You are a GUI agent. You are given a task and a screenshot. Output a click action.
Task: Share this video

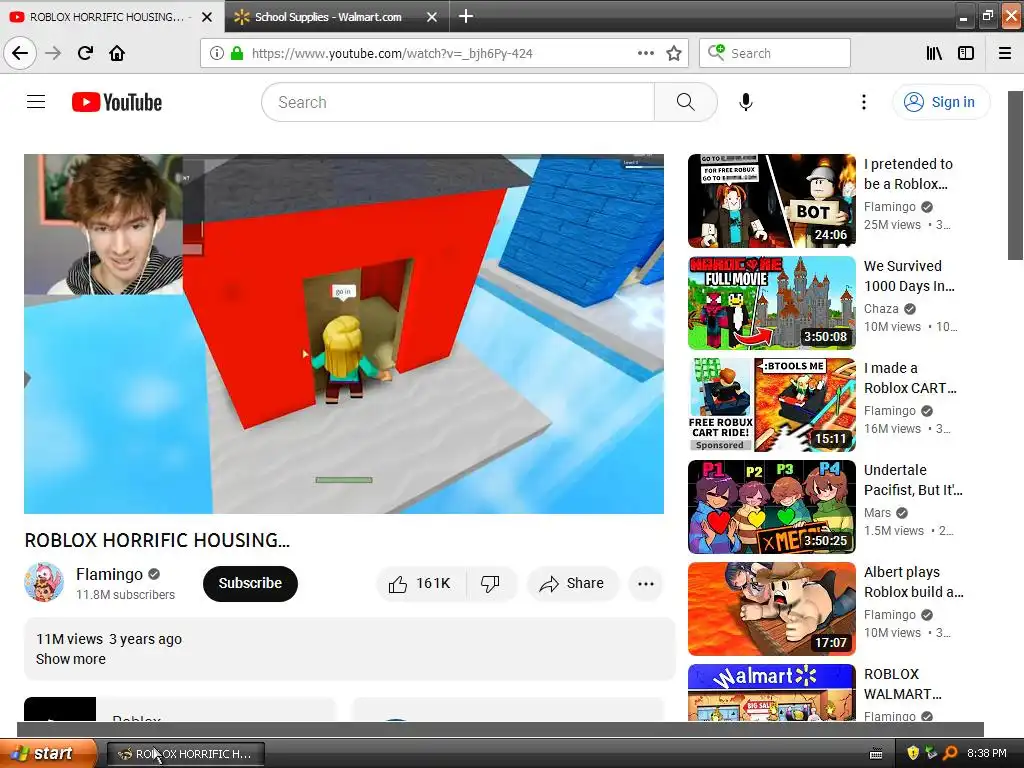572,583
